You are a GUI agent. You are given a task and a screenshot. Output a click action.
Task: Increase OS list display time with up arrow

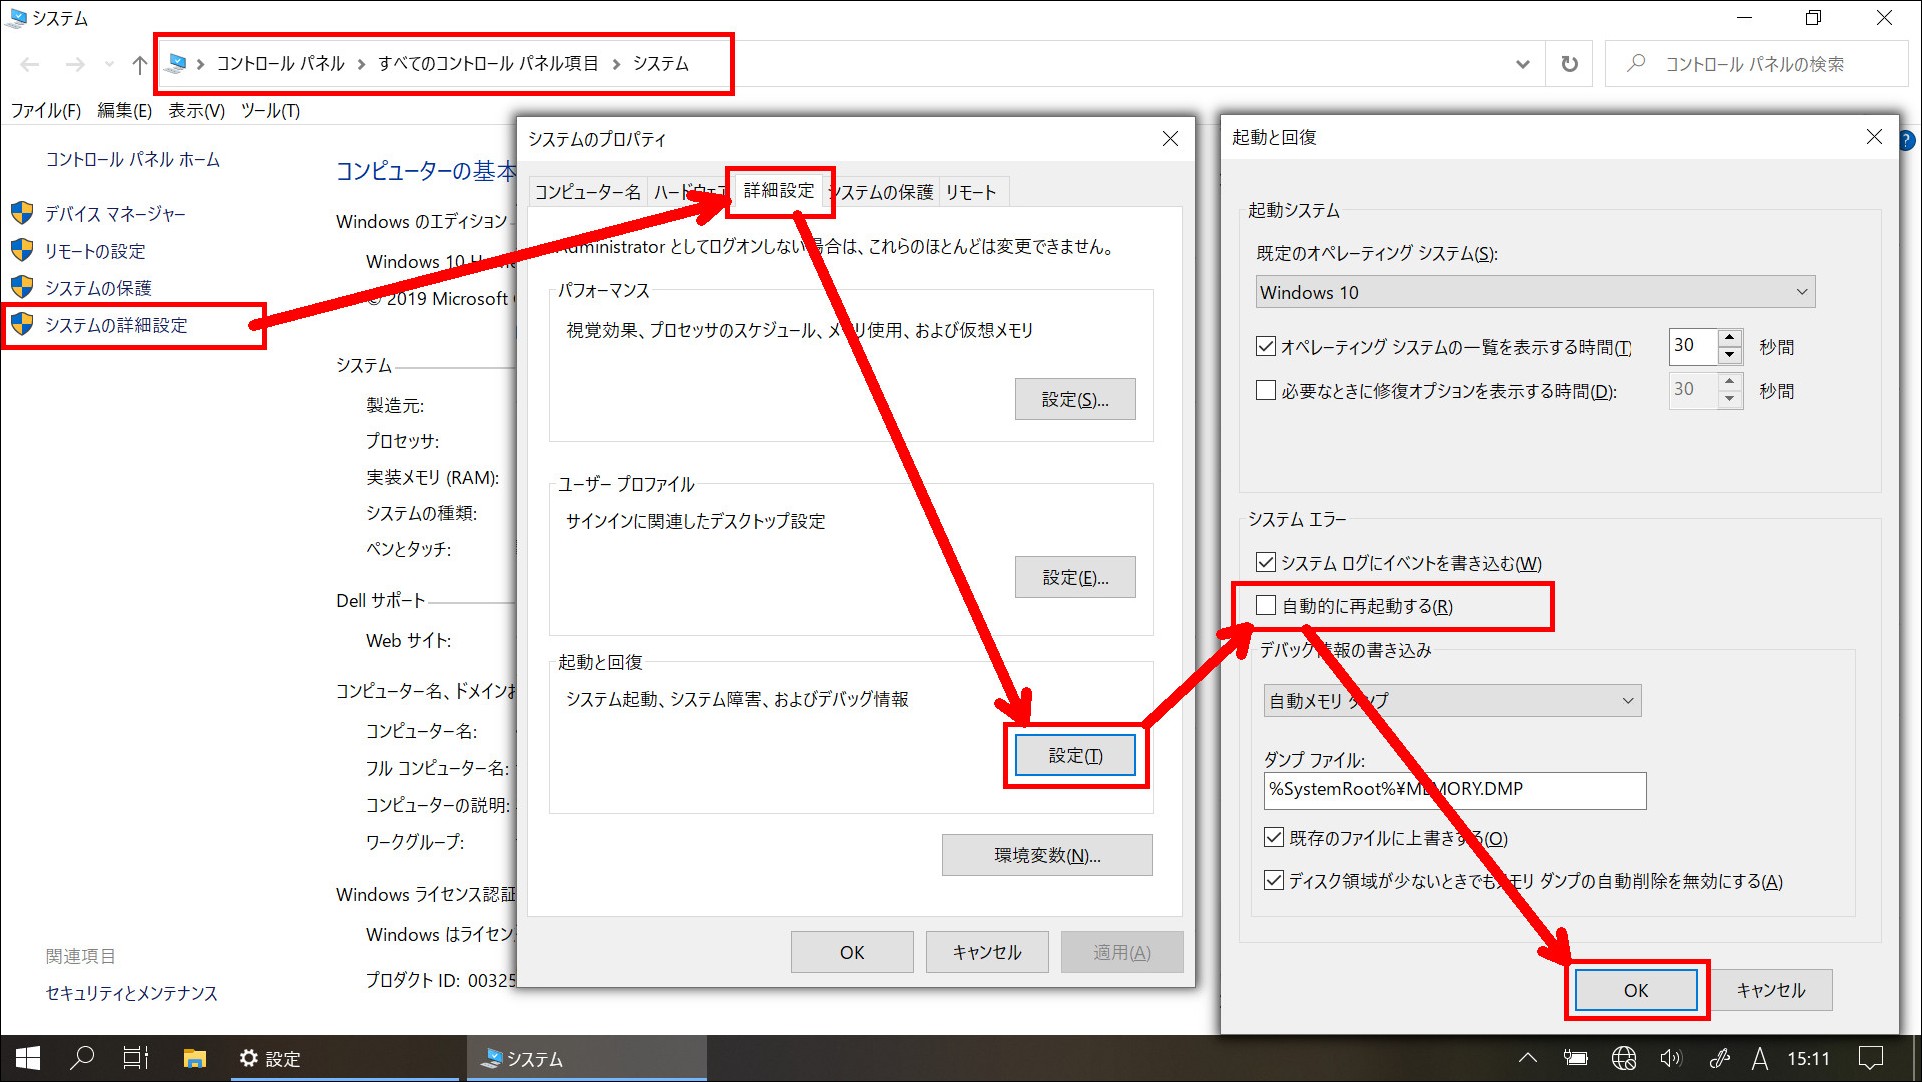coord(1730,337)
